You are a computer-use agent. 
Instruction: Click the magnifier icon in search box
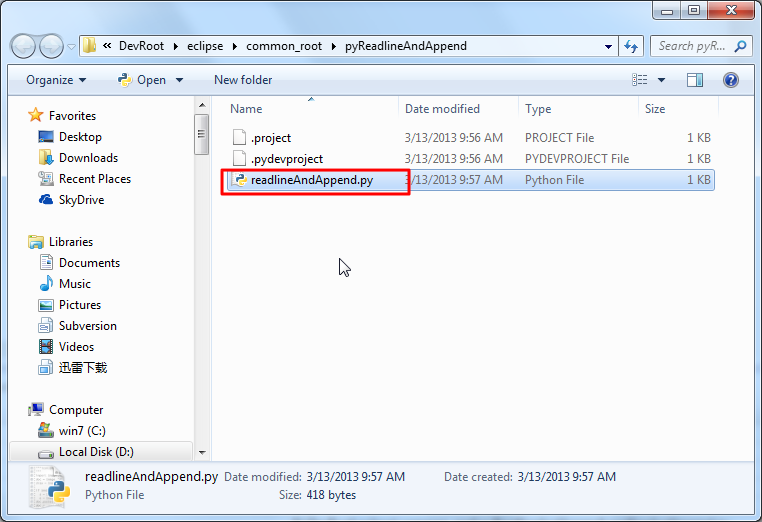pos(740,46)
